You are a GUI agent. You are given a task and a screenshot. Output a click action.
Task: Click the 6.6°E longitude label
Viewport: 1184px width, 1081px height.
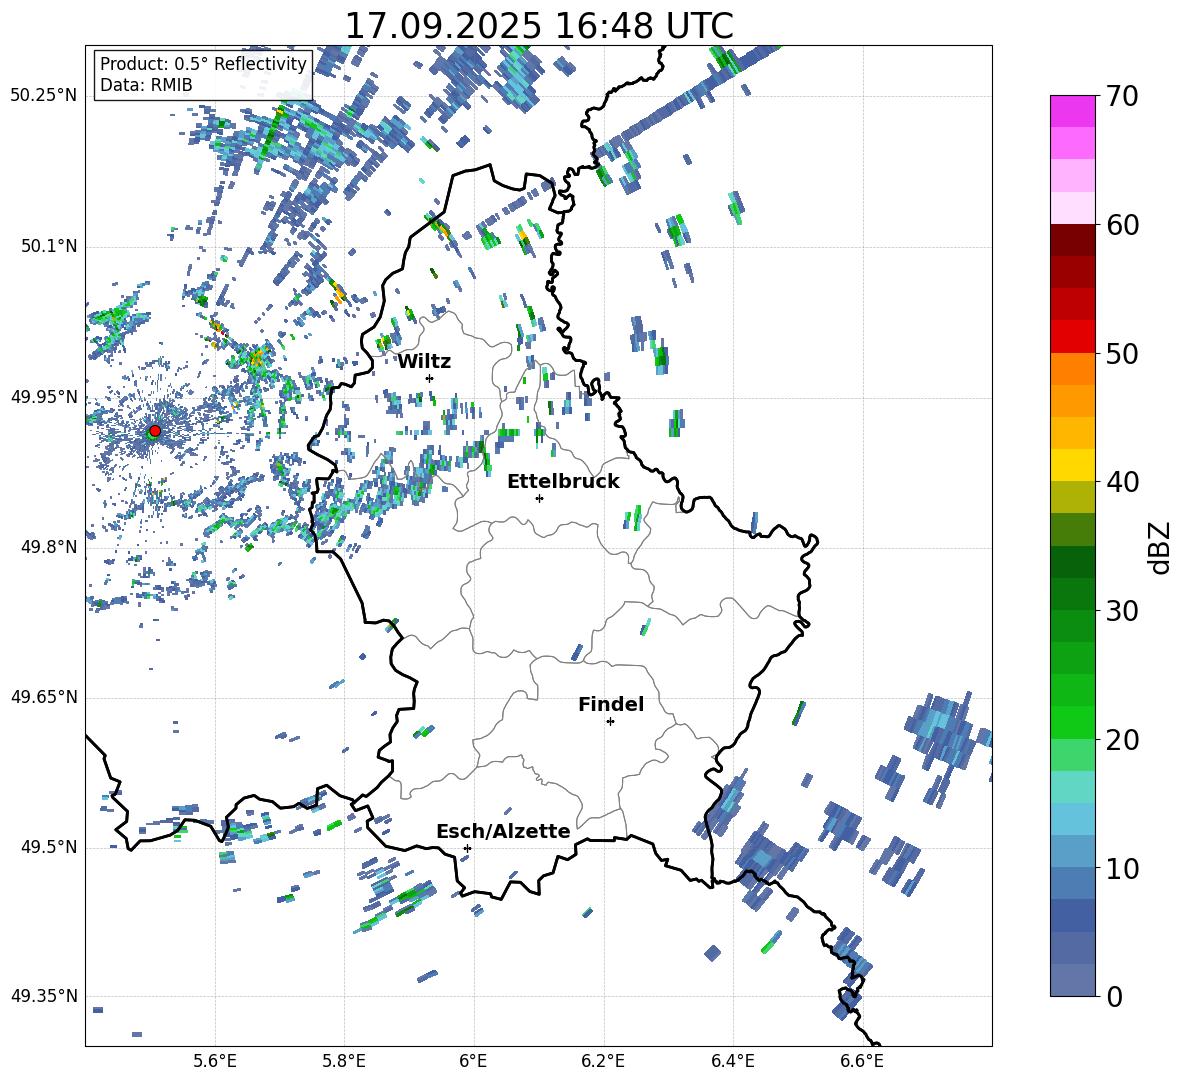(x=862, y=1061)
